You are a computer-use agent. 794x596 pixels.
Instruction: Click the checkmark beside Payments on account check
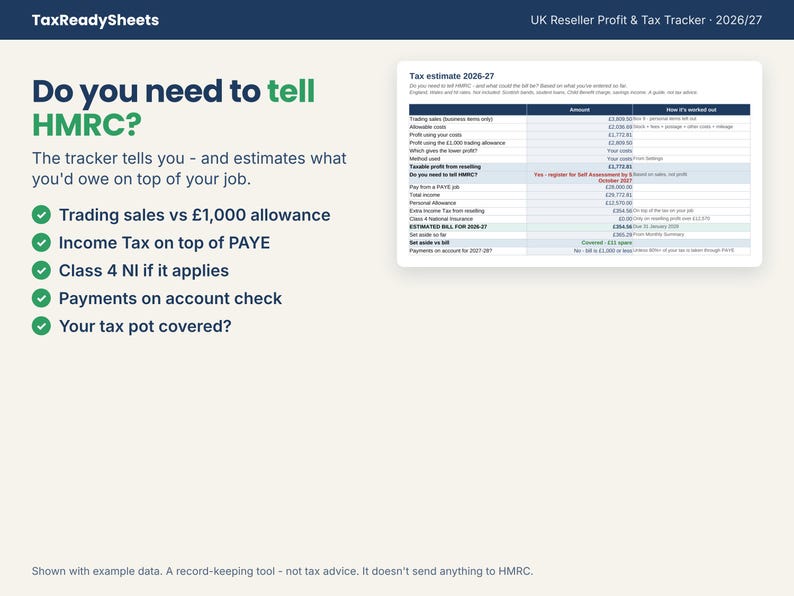coord(41,298)
